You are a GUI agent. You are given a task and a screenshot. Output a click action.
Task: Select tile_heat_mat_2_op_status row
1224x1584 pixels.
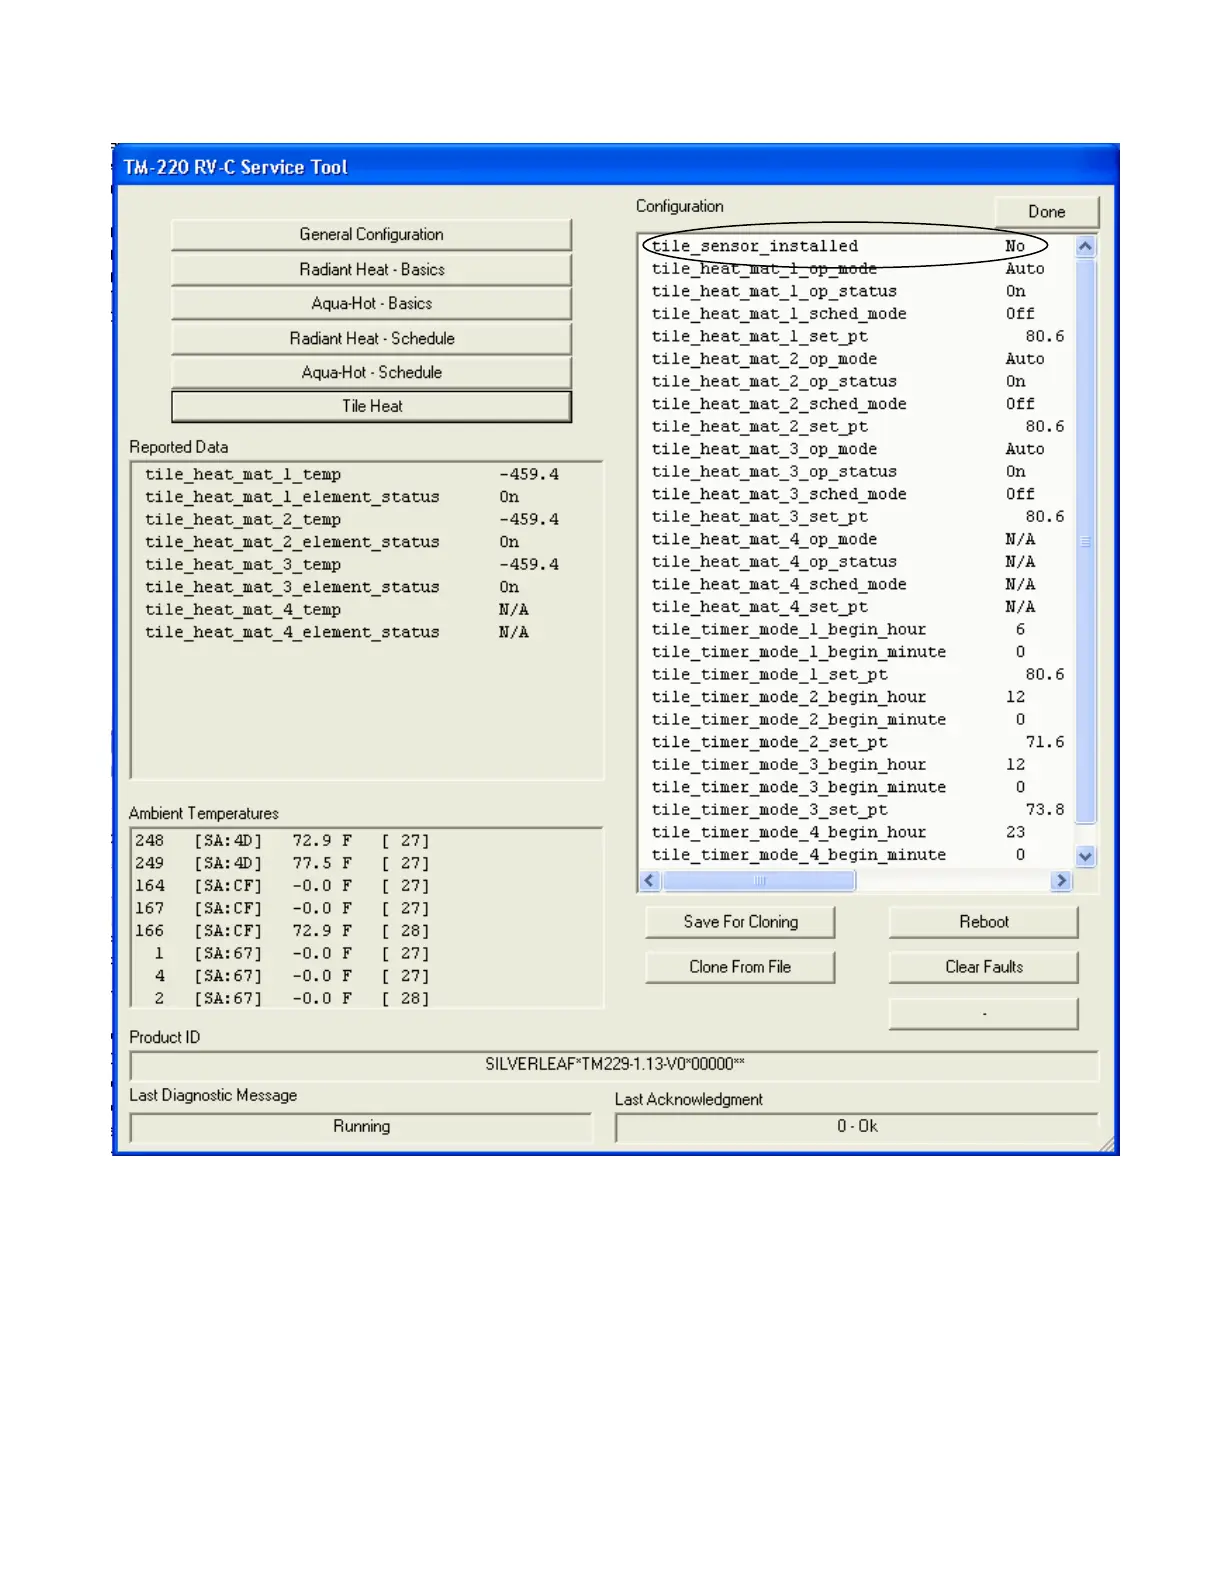(x=856, y=381)
